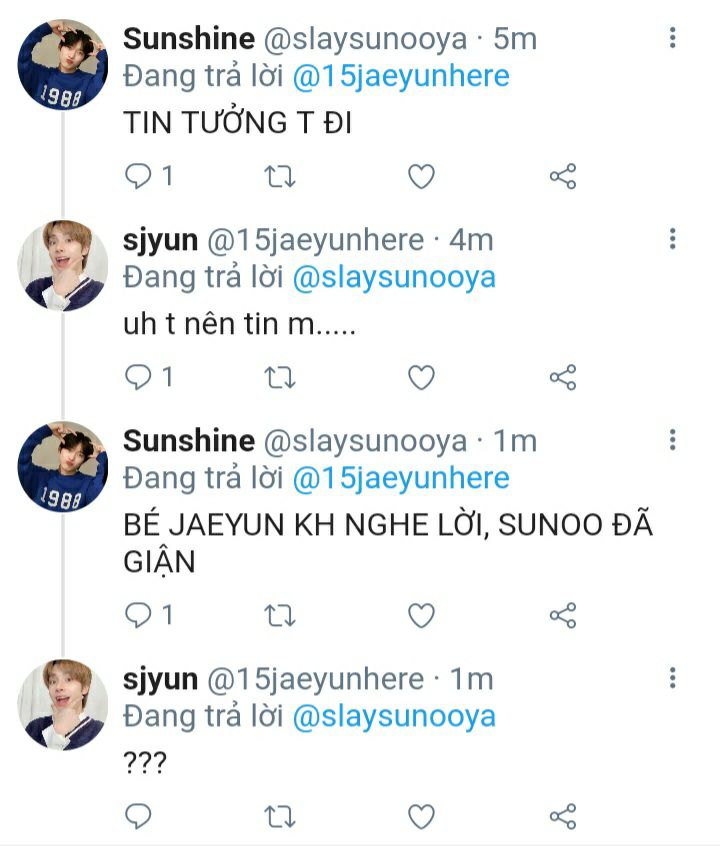Share the "TIN TƯỞNG T ĐI" tweet
Screen dimensions: 720x846
(563, 176)
